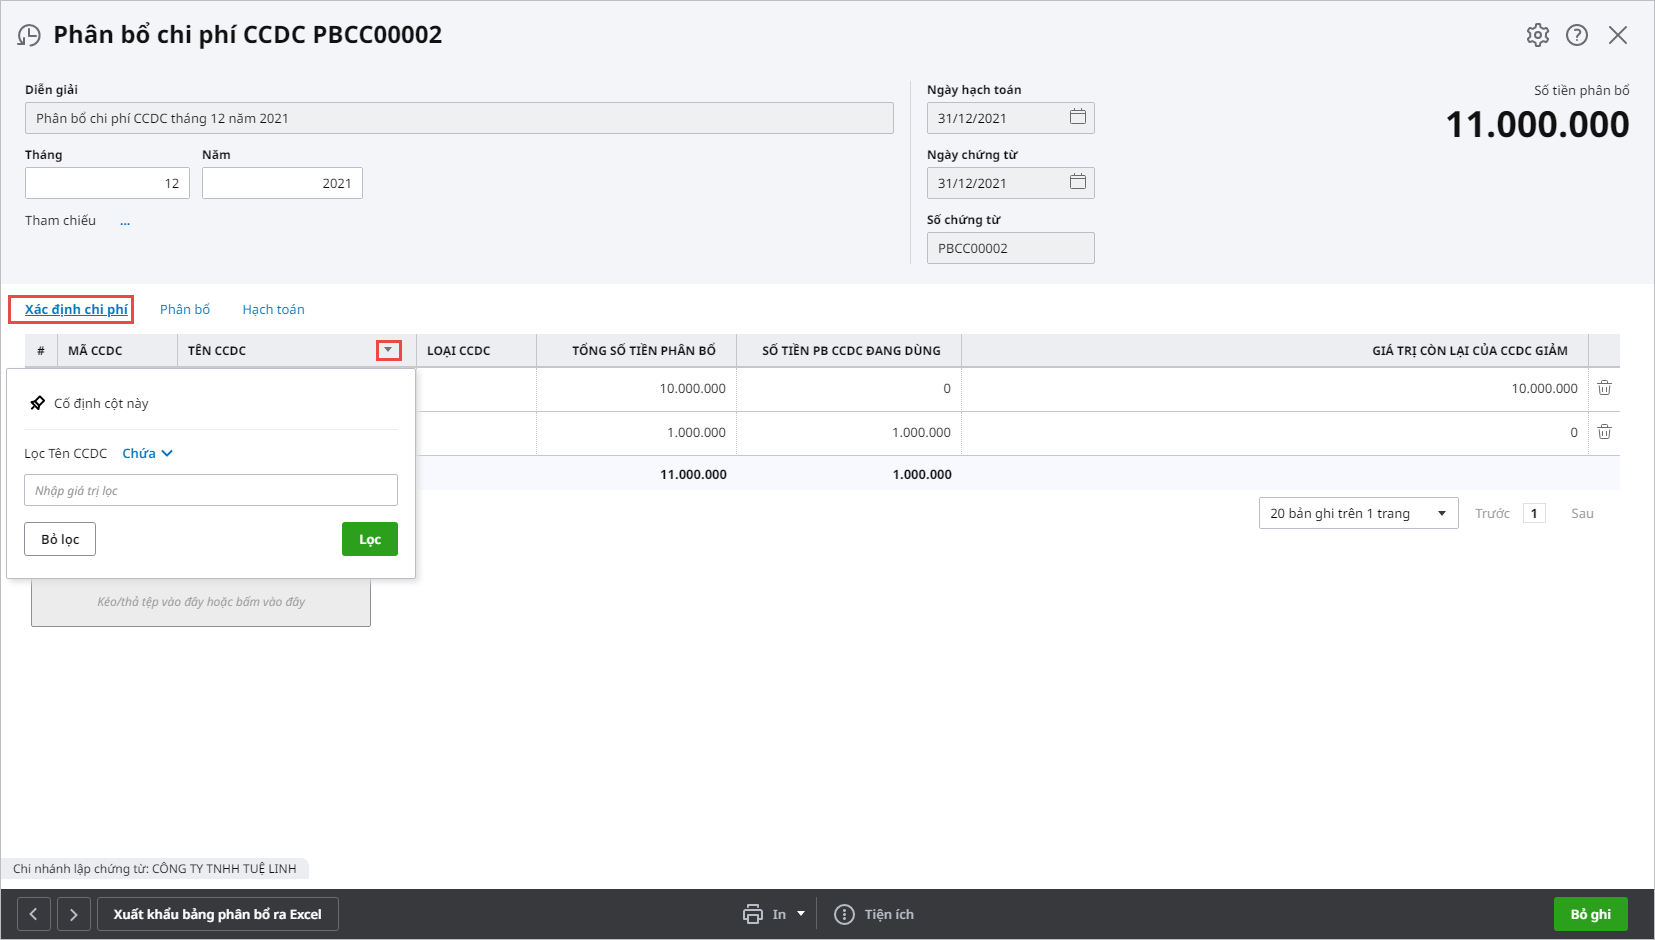
Task: Click the help question mark icon
Action: 1577,35
